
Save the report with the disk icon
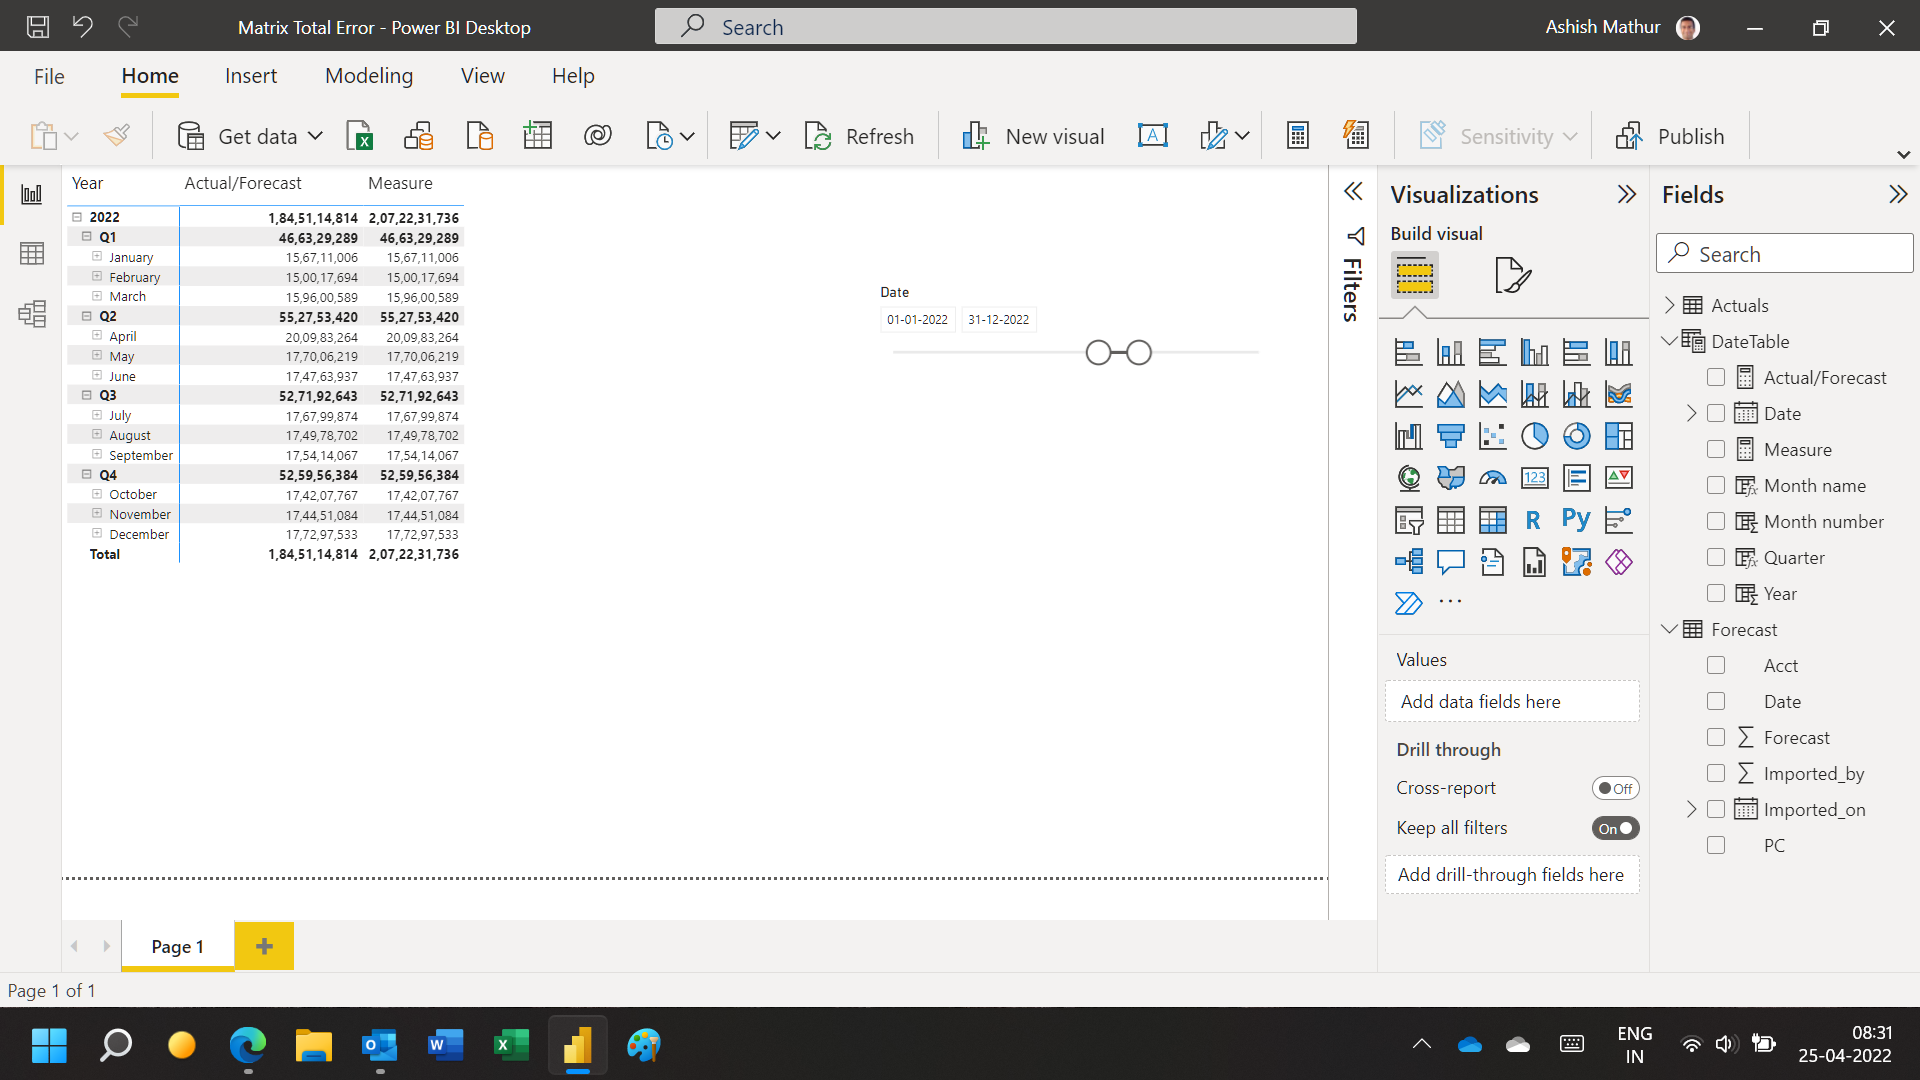pos(38,27)
